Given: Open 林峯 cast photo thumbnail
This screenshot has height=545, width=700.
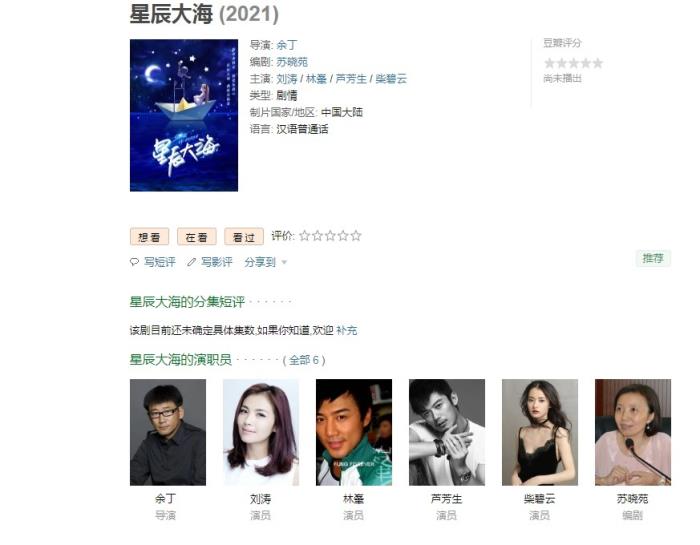Looking at the screenshot, I should click(354, 432).
